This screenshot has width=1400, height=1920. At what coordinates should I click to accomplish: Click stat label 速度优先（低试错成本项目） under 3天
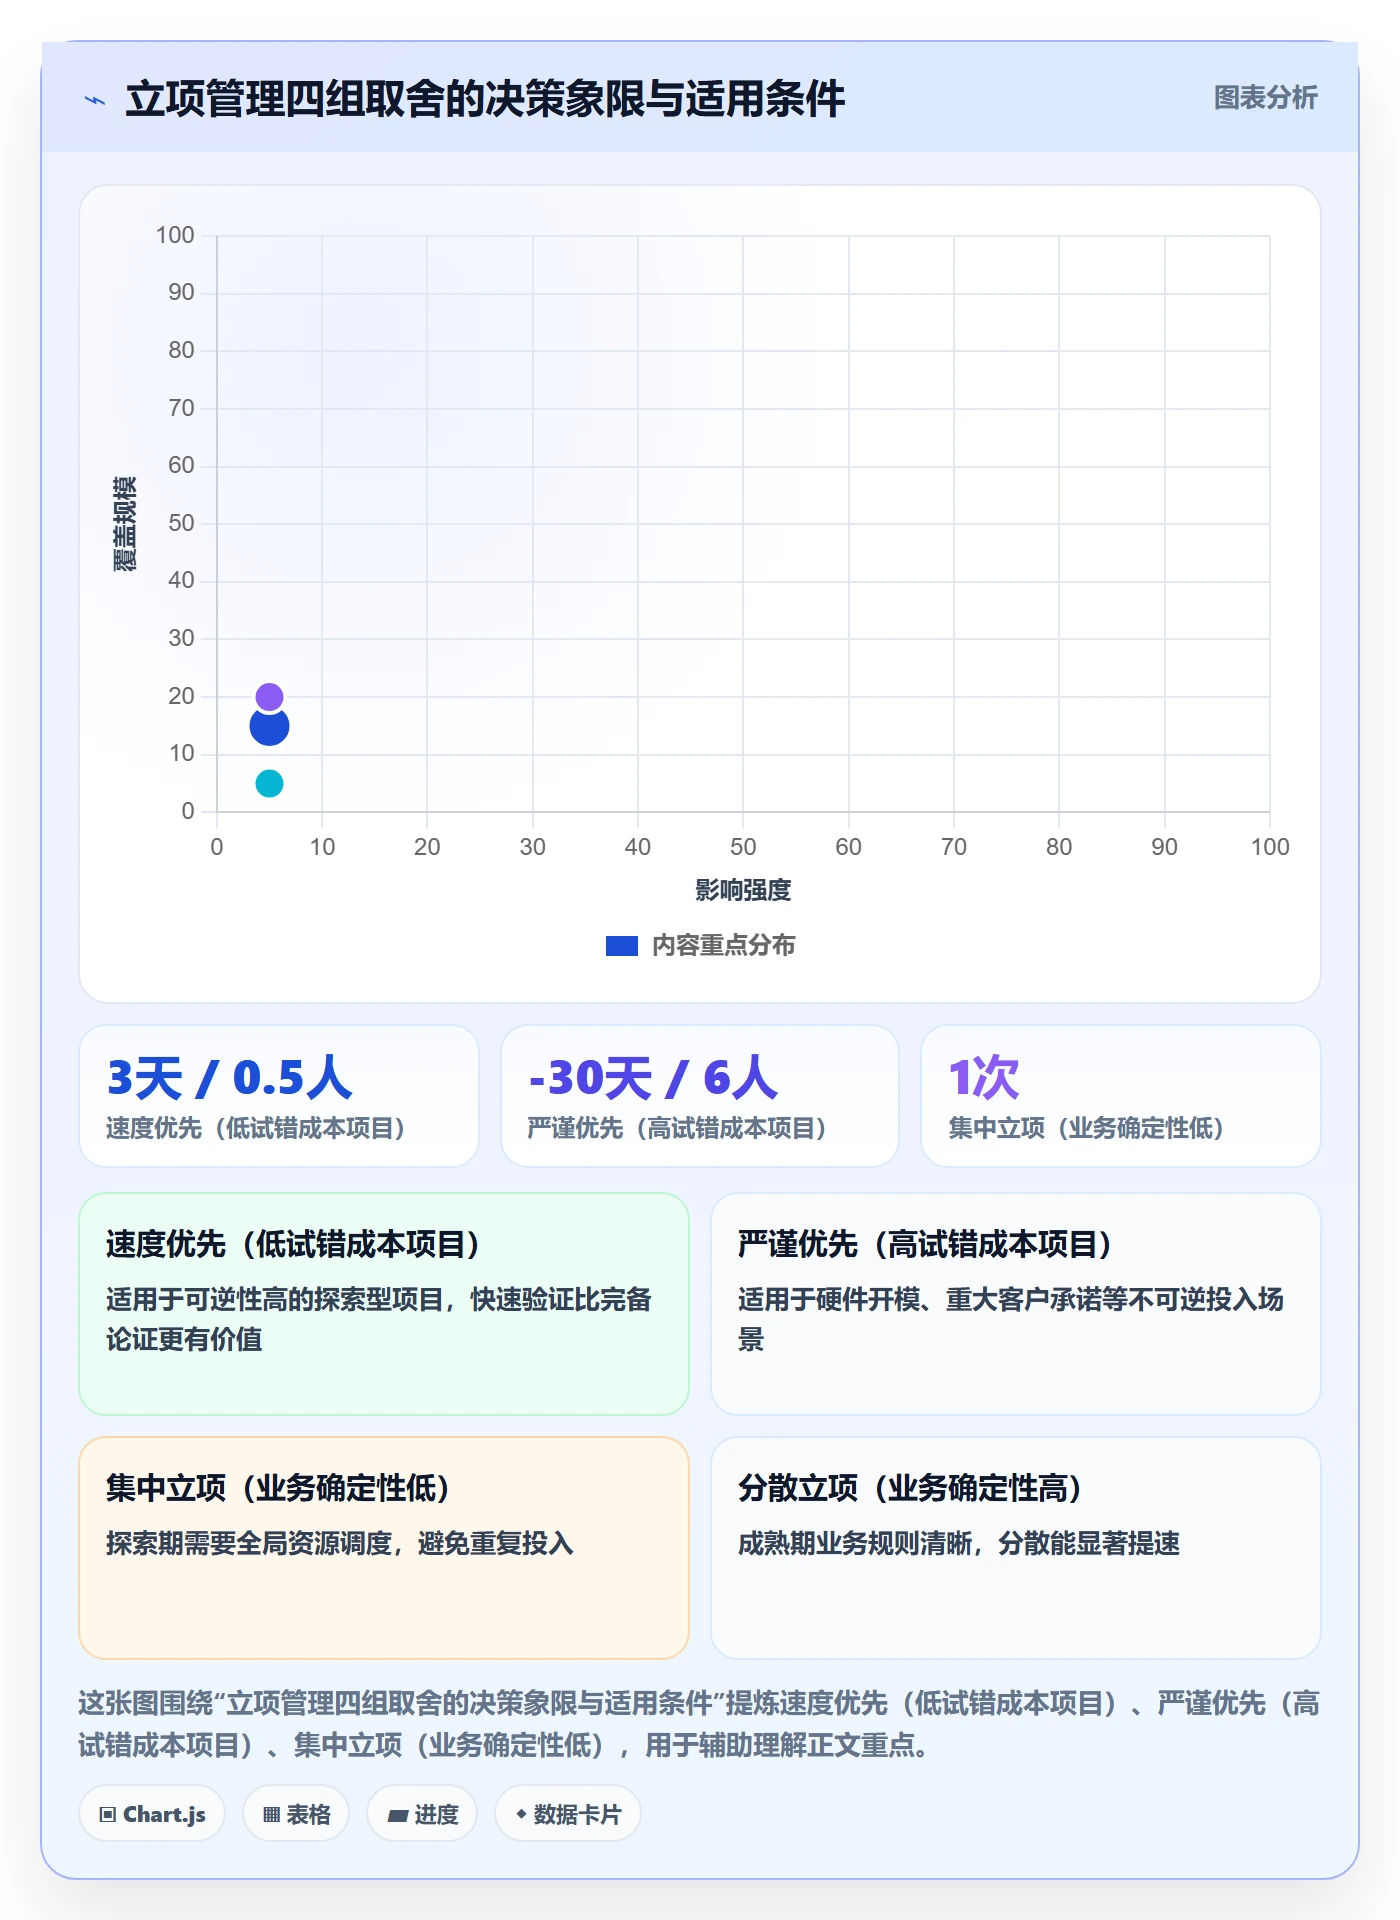(256, 1128)
